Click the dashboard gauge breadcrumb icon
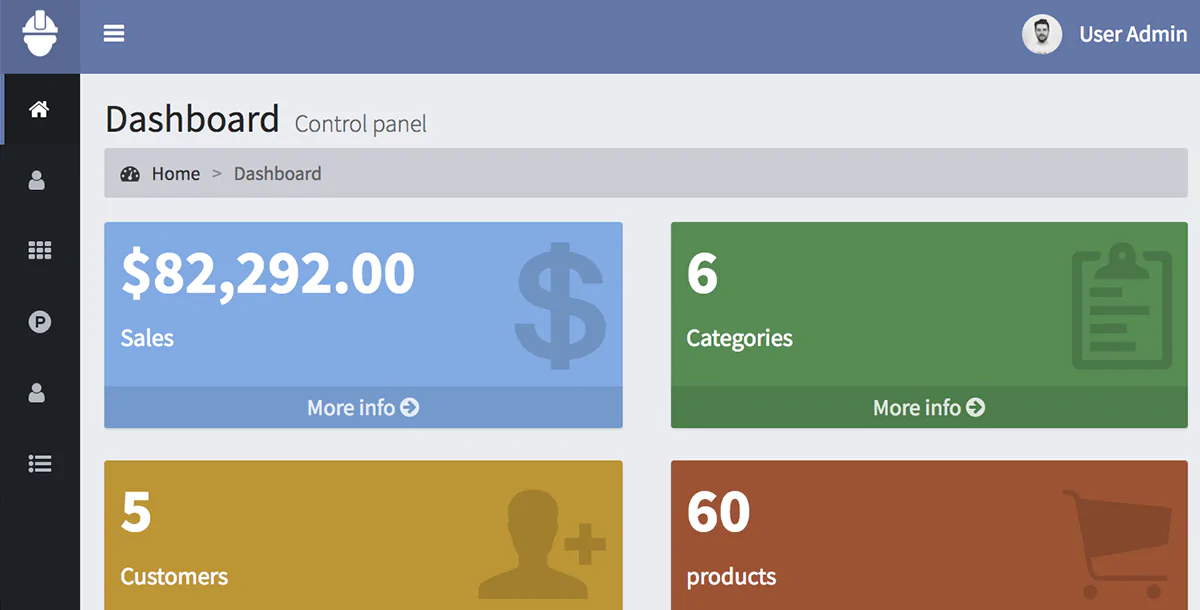 pos(130,174)
